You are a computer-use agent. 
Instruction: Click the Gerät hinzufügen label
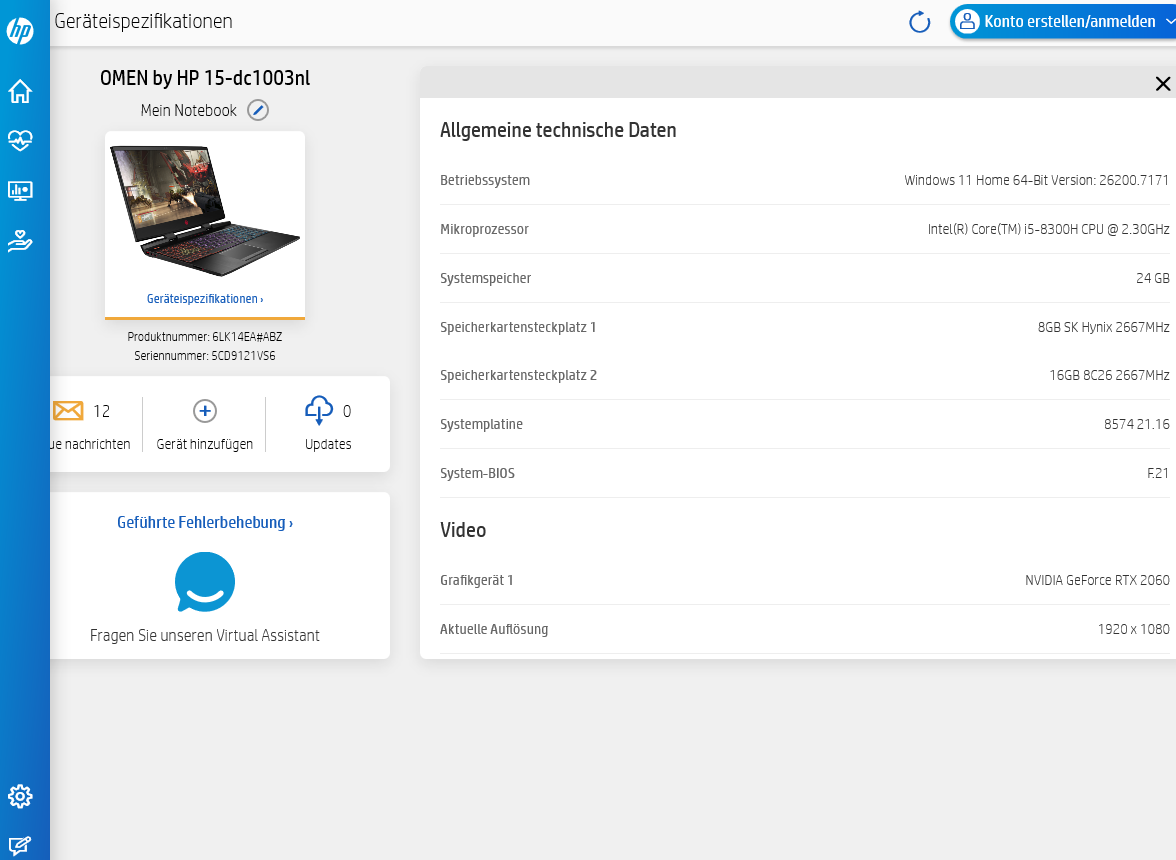205,444
